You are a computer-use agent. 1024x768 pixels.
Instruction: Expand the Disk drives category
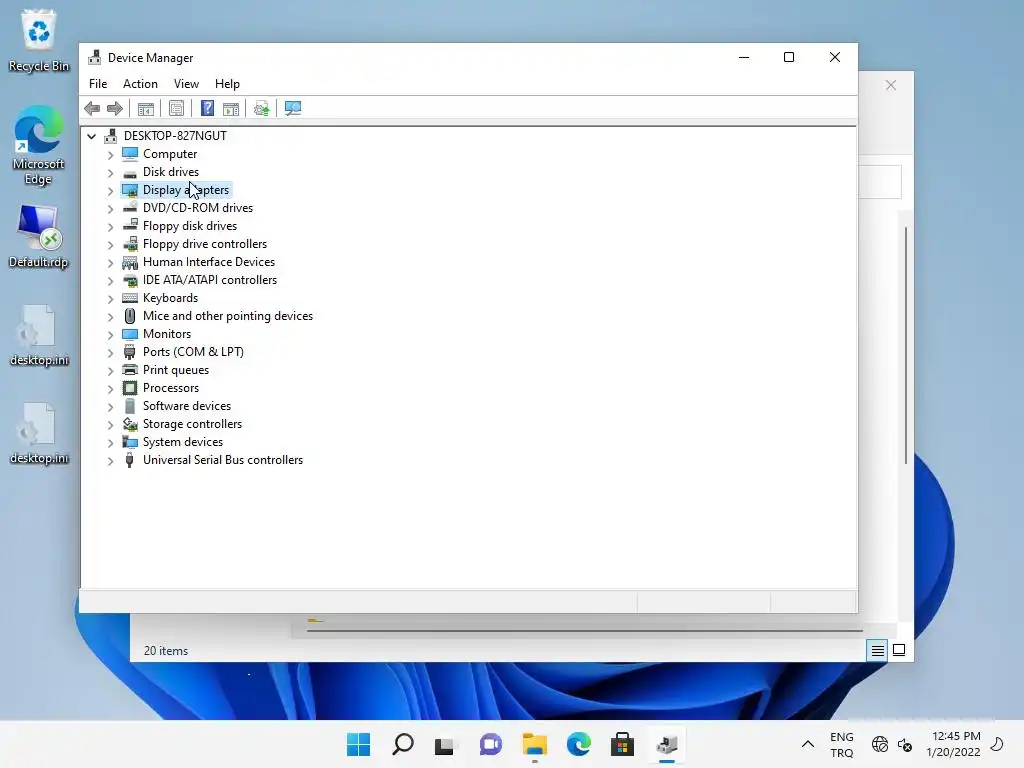point(110,172)
